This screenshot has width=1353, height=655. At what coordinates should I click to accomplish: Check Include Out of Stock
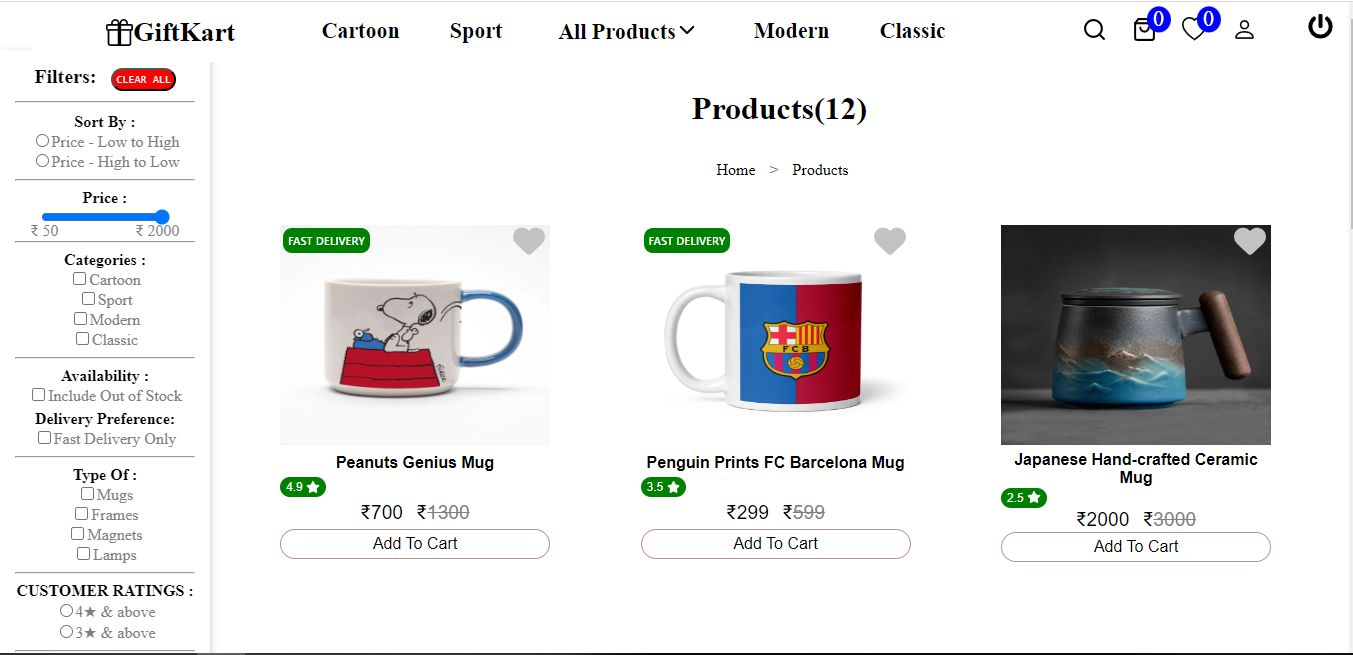pyautogui.click(x=38, y=394)
